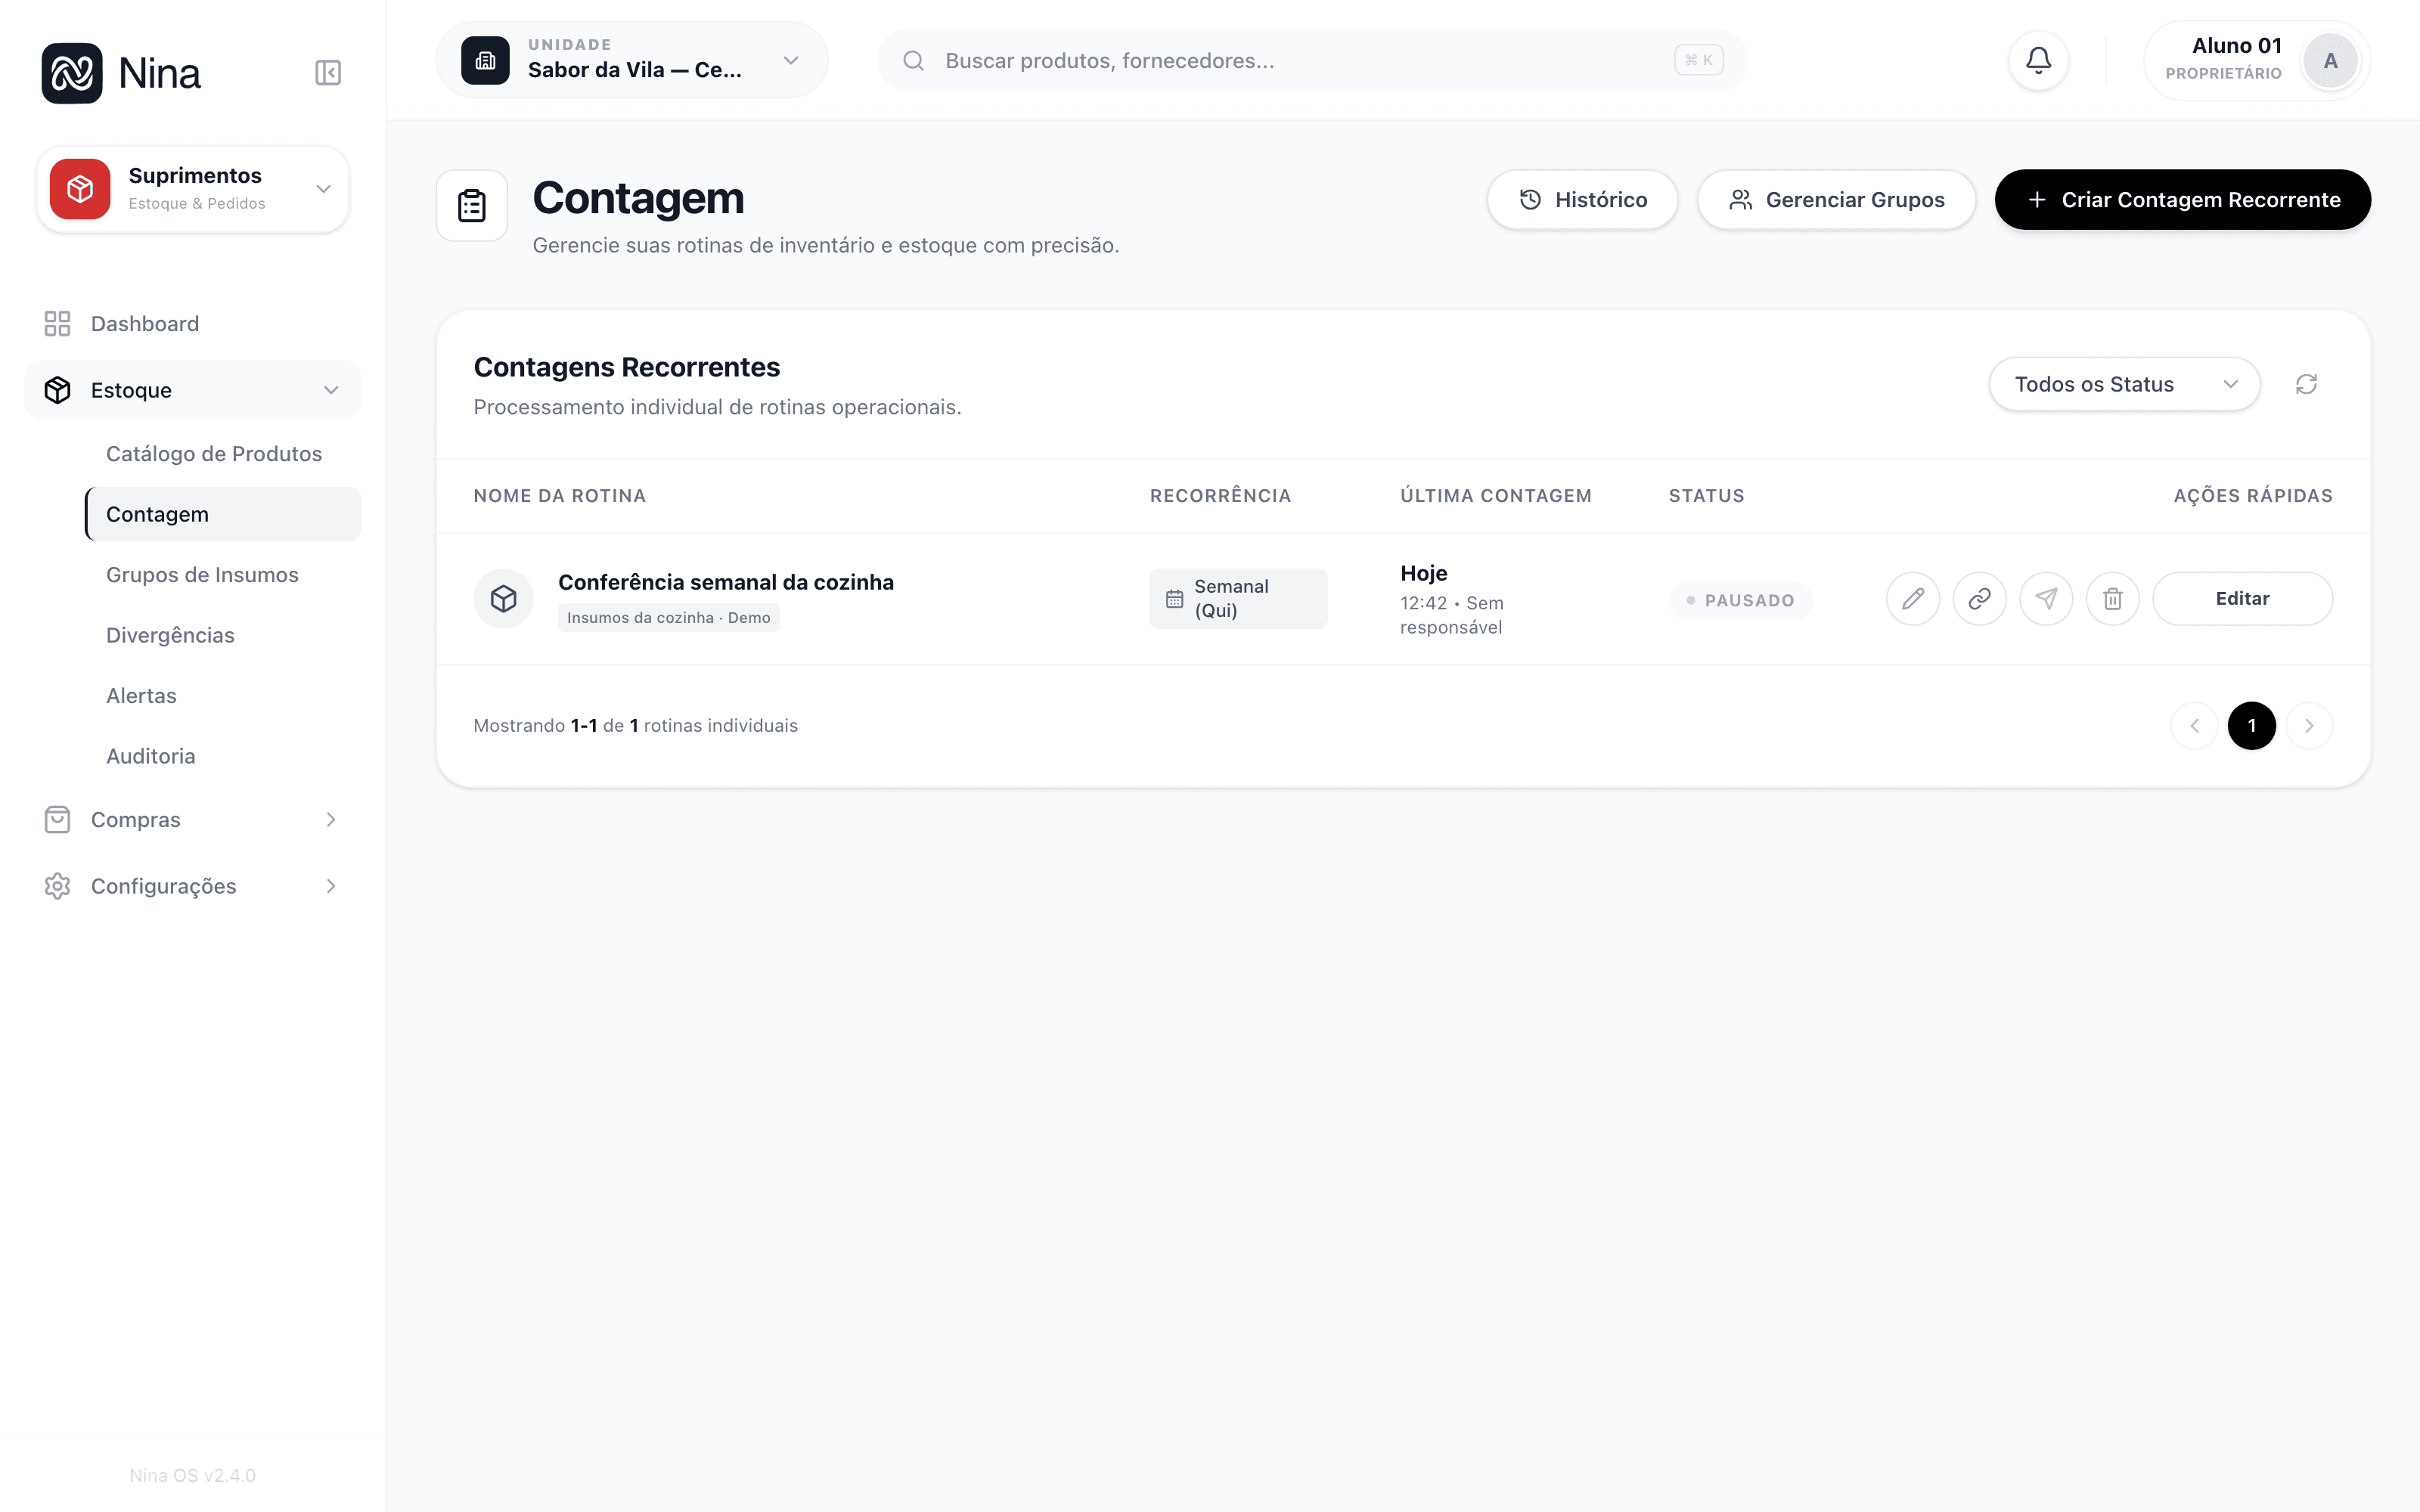Open the Histórico button
The height and width of the screenshot is (1512, 2420).
pos(1582,200)
